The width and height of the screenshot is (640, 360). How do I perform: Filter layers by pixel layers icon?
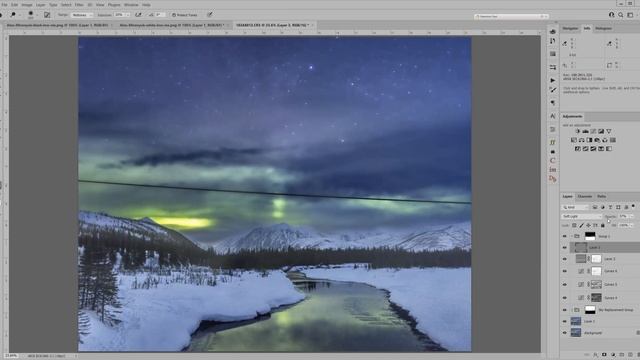[x=594, y=207]
